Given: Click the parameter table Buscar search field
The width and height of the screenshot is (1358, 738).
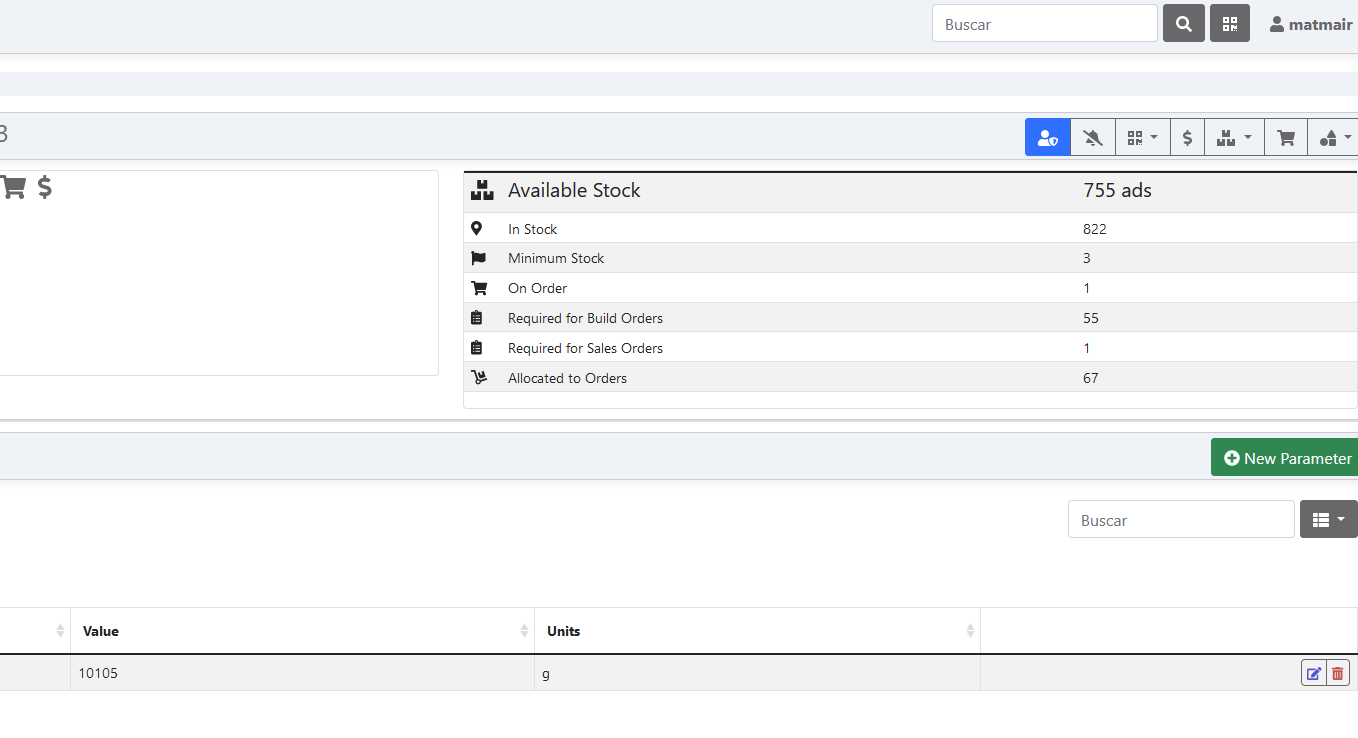Looking at the screenshot, I should click(x=1181, y=519).
